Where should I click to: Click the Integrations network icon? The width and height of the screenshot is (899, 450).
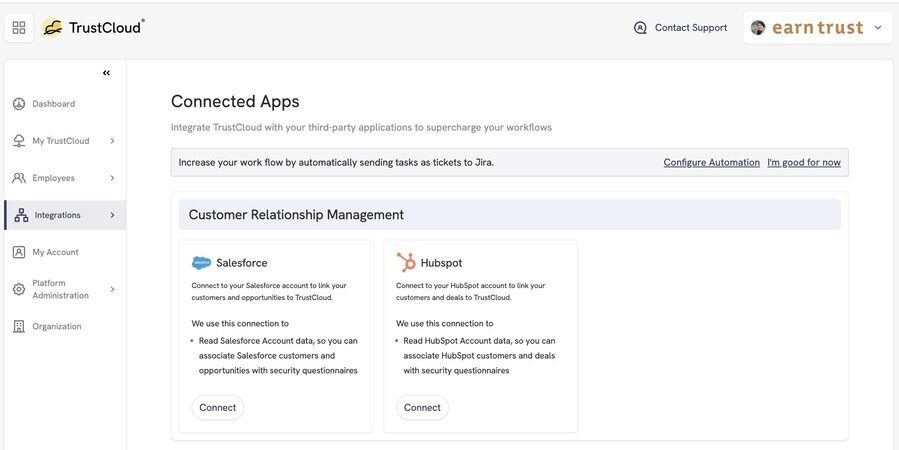pyautogui.click(x=21, y=216)
